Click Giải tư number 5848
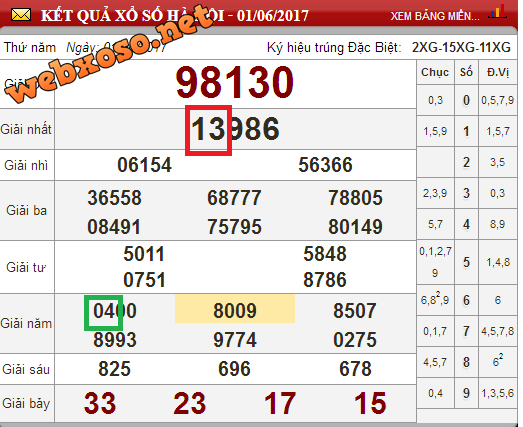 click(x=325, y=254)
